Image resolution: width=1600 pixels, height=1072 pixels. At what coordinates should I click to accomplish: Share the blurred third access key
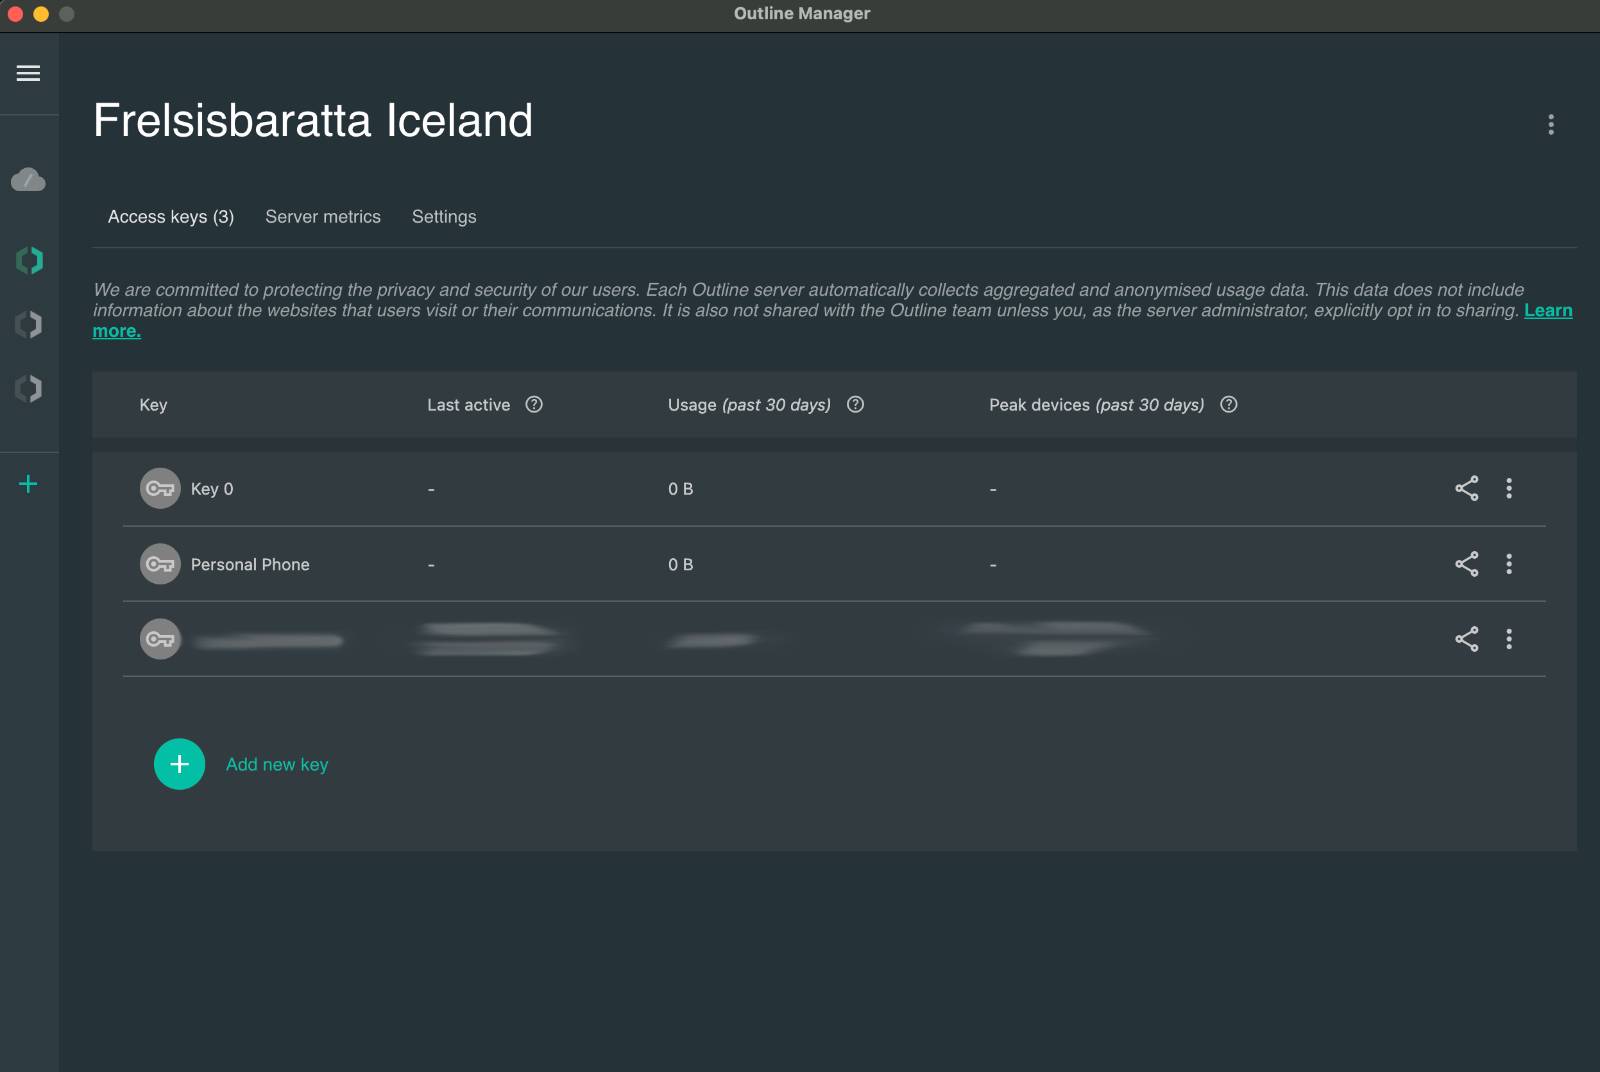[x=1466, y=639]
